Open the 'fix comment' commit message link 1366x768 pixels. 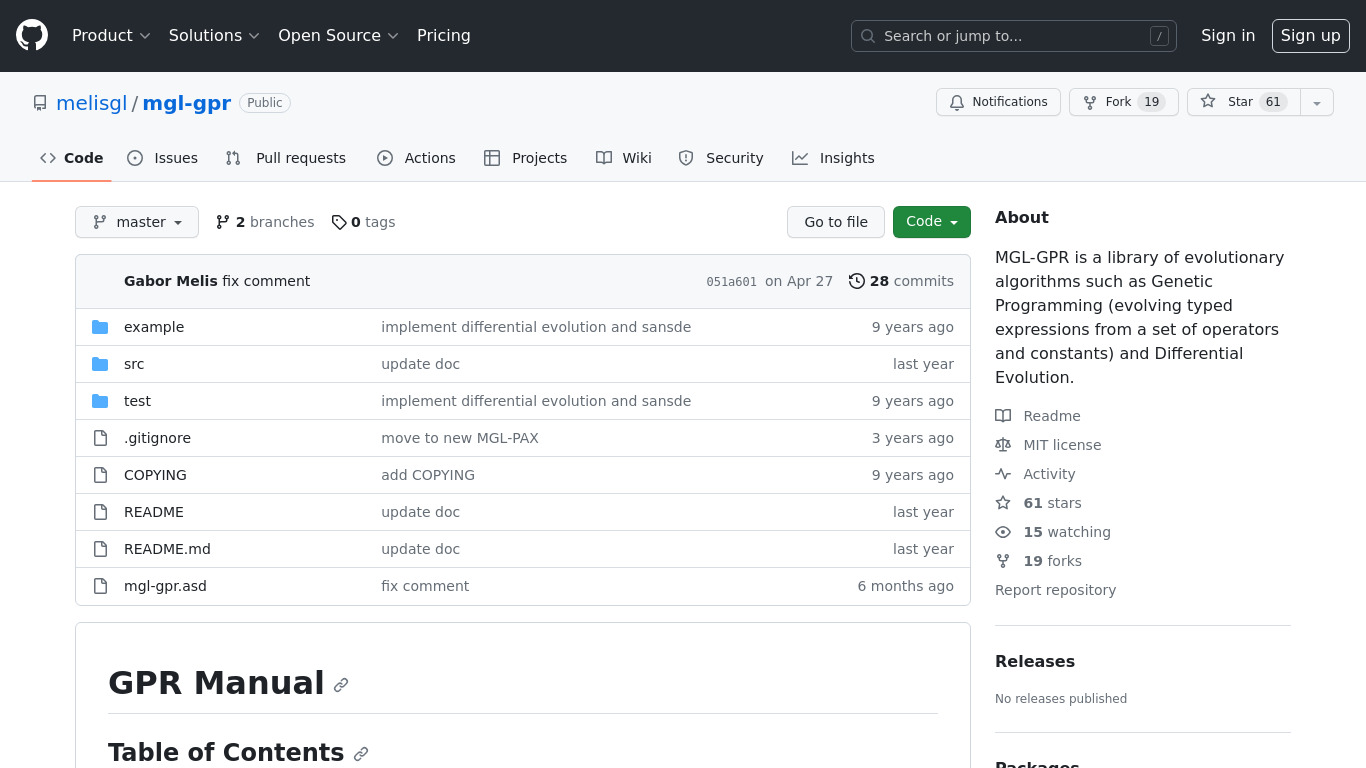coord(425,586)
